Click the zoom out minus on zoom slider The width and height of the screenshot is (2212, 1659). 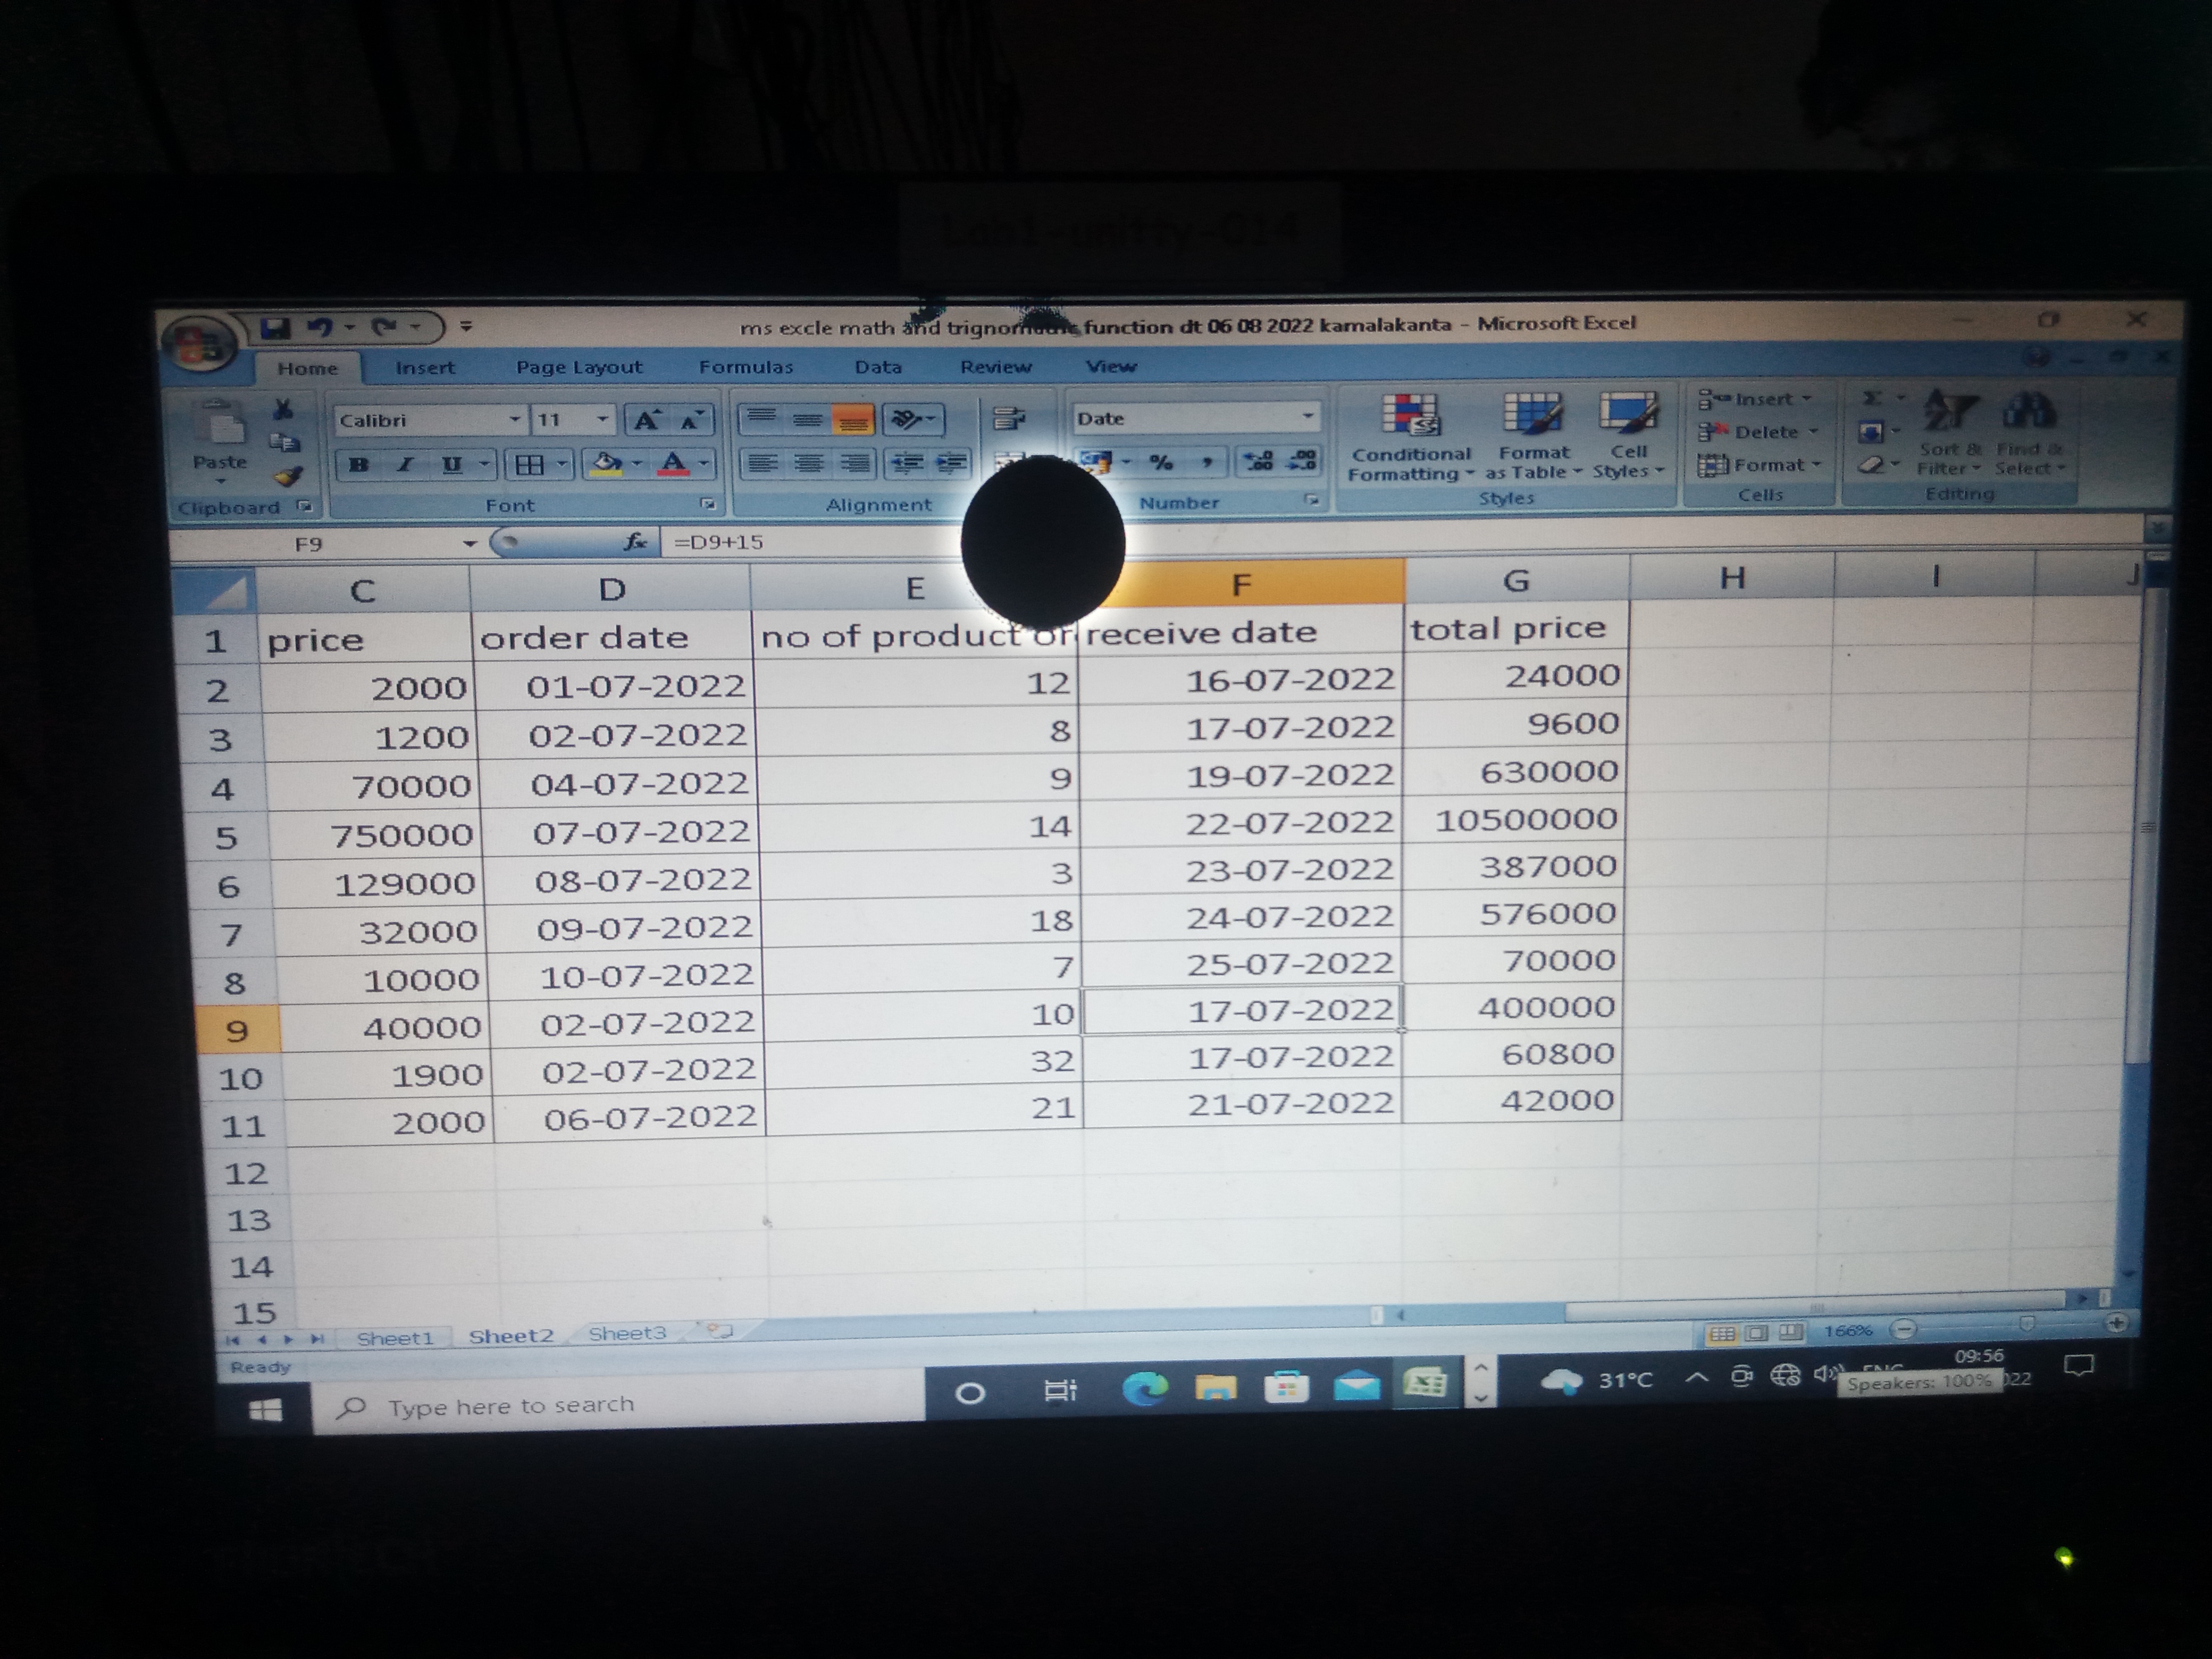(x=1904, y=1329)
